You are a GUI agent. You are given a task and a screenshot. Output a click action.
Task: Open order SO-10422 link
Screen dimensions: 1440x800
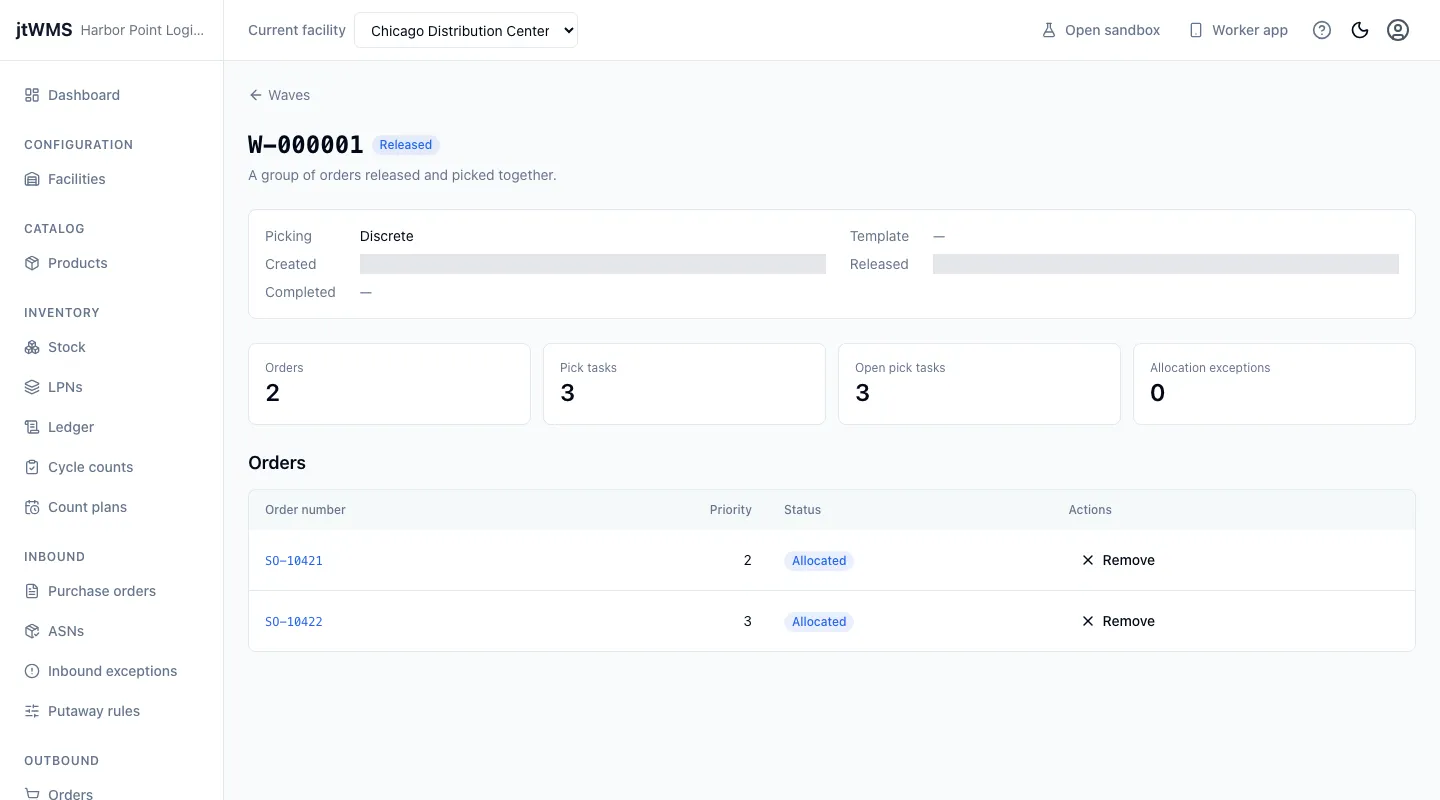[294, 622]
